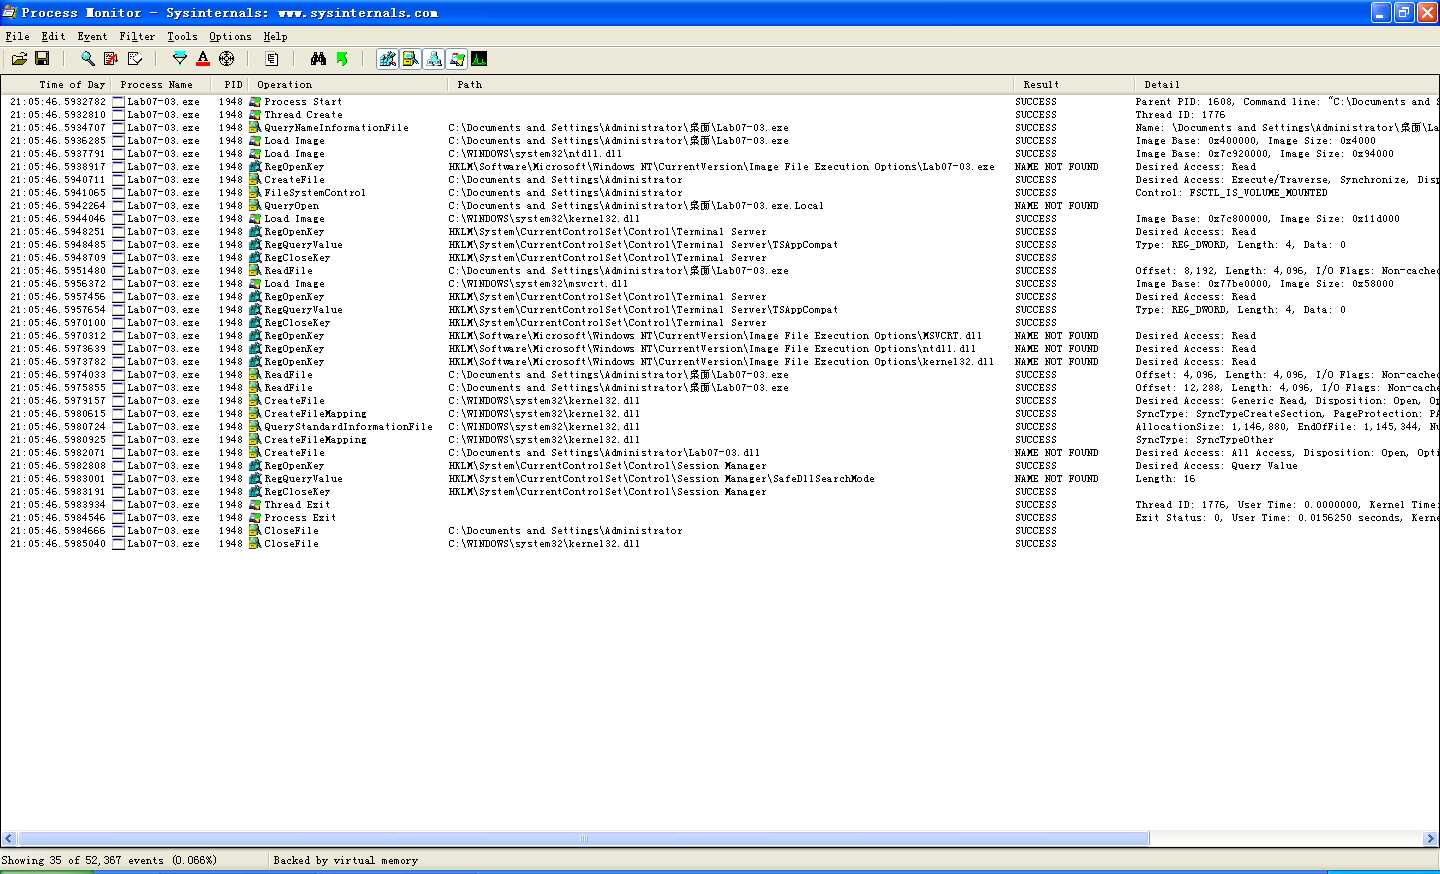Click the FSCTL_IS_VOLUME_MOUNTED detail cell
The height and width of the screenshot is (874, 1440).
[x=1231, y=193]
